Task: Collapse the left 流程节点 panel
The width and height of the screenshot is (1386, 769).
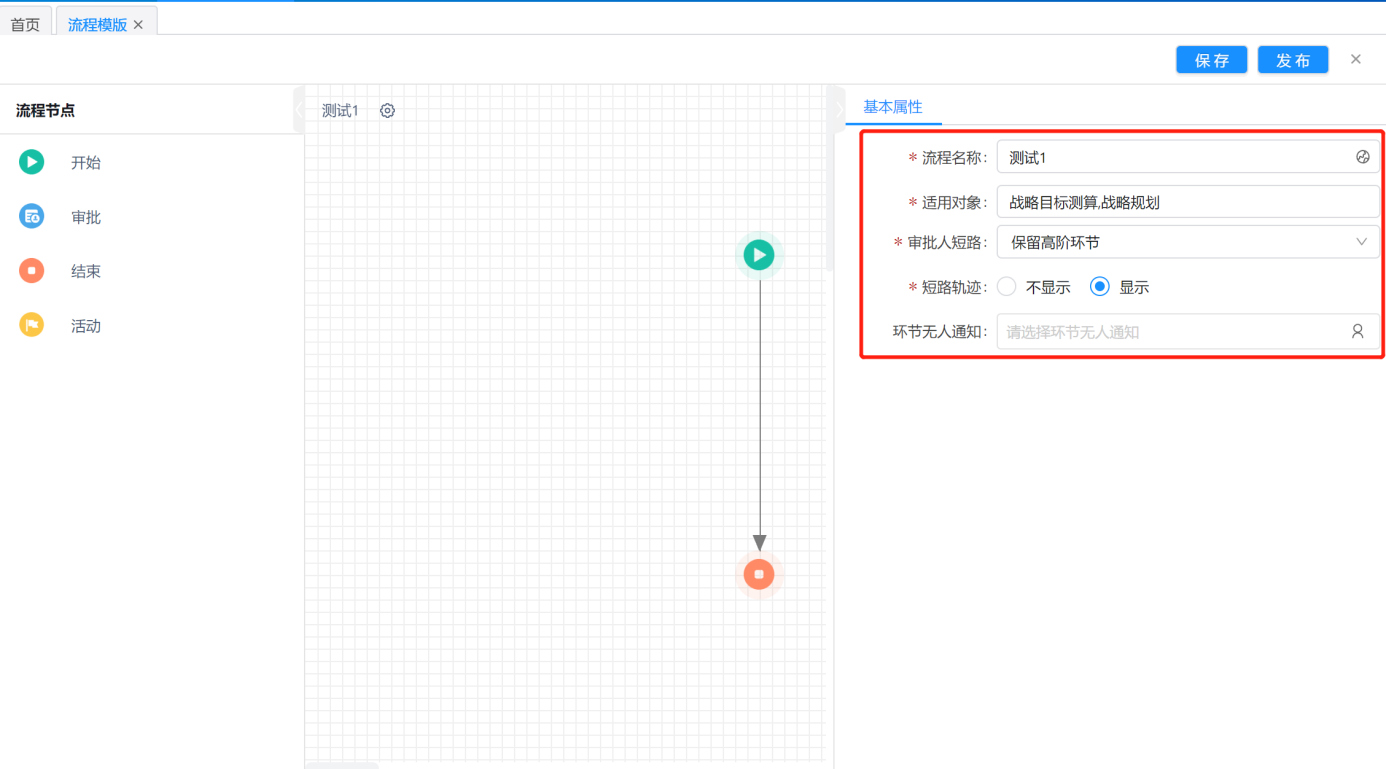Action: click(x=298, y=110)
